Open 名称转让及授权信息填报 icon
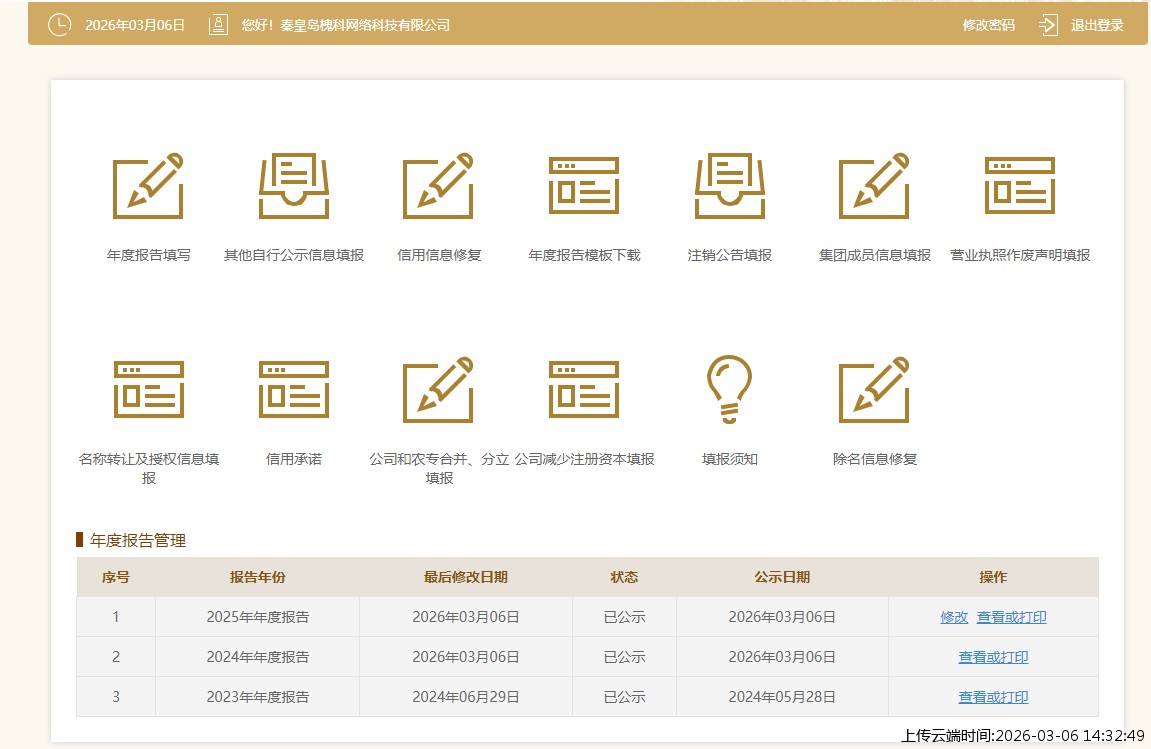Image resolution: width=1151 pixels, height=749 pixels. pyautogui.click(x=148, y=390)
